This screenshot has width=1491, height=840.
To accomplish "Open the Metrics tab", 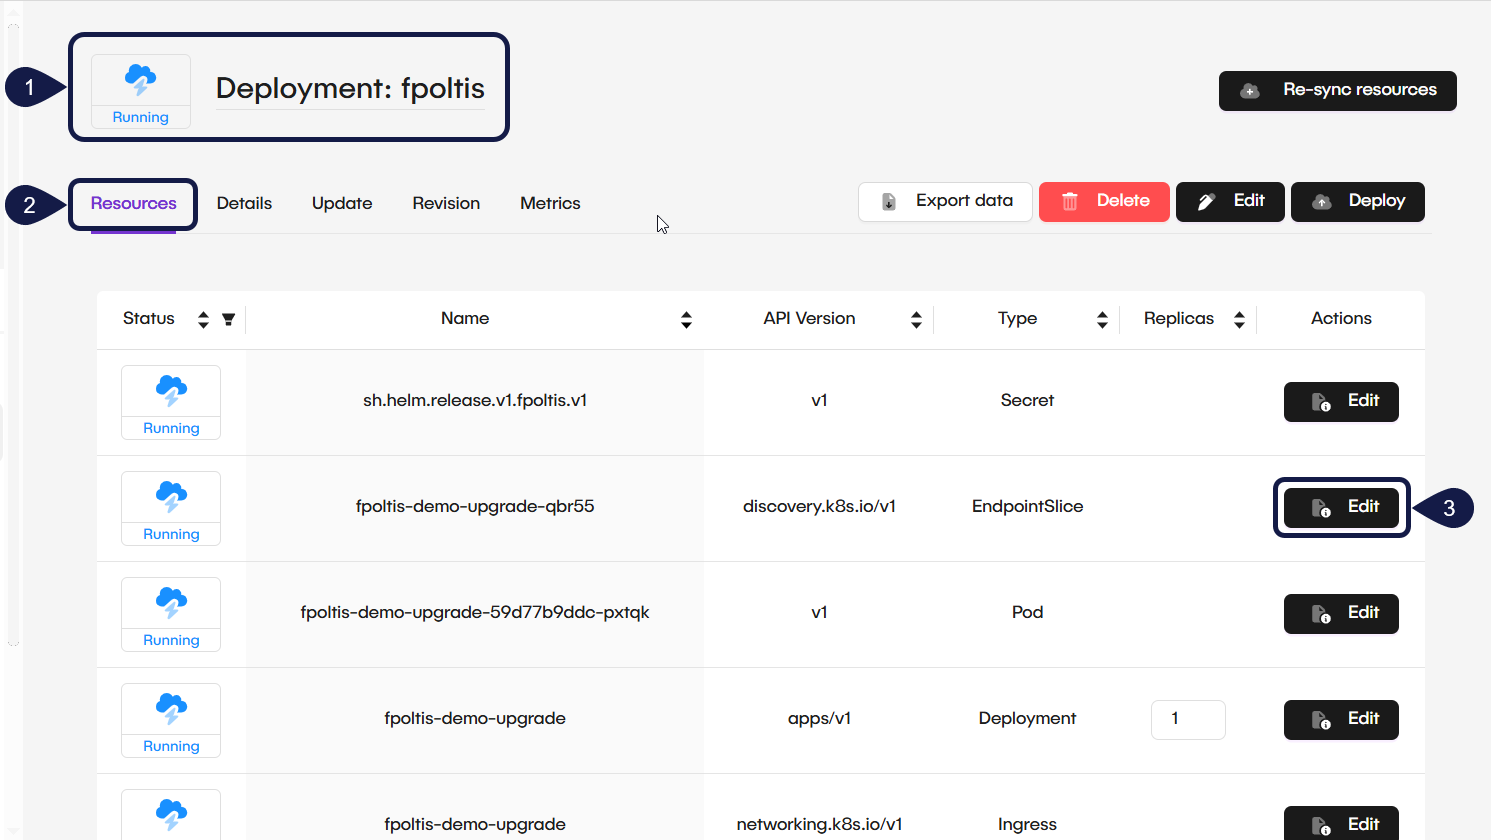I will [x=550, y=203].
